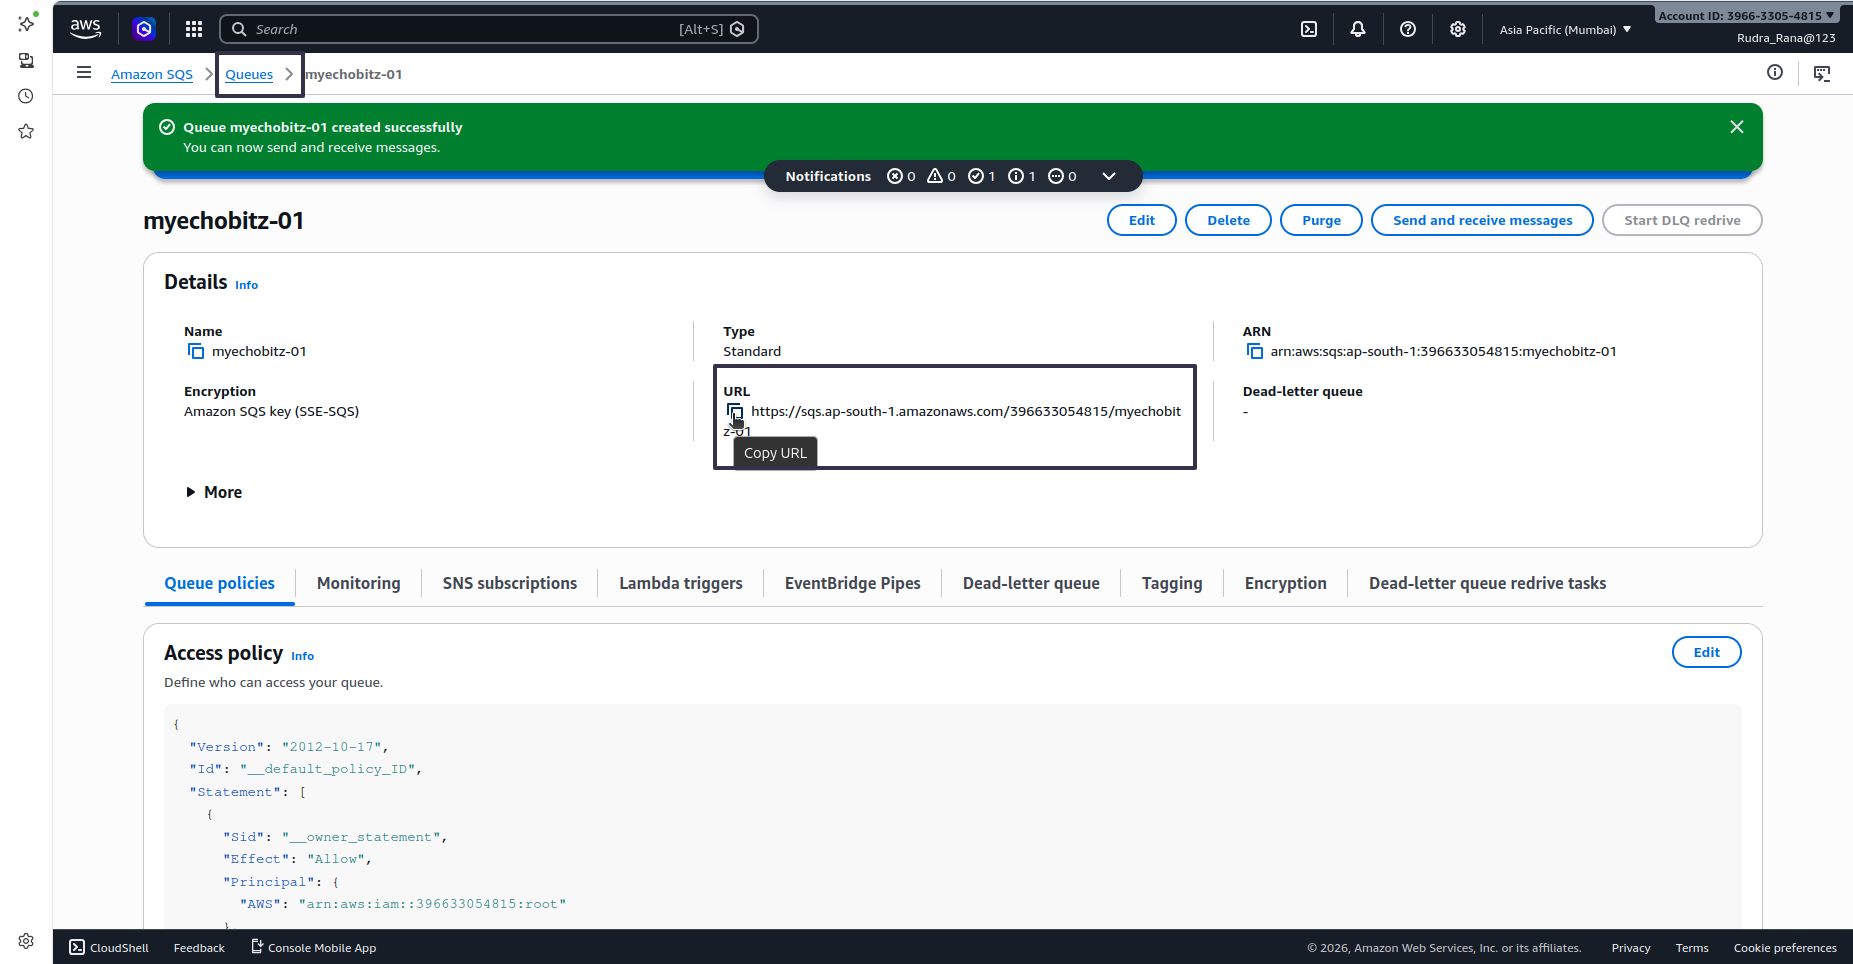Open Cookie preferences in footer
1853x964 pixels.
click(x=1785, y=948)
